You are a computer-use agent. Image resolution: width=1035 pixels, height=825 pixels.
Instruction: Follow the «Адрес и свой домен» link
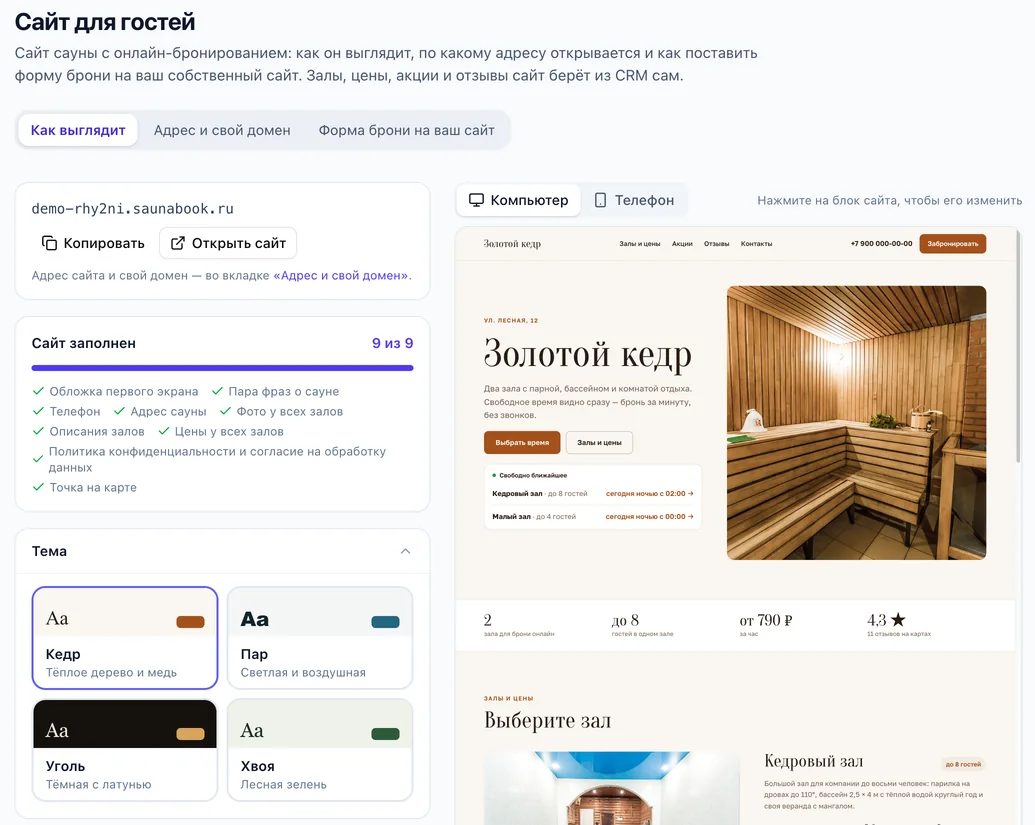(x=343, y=275)
